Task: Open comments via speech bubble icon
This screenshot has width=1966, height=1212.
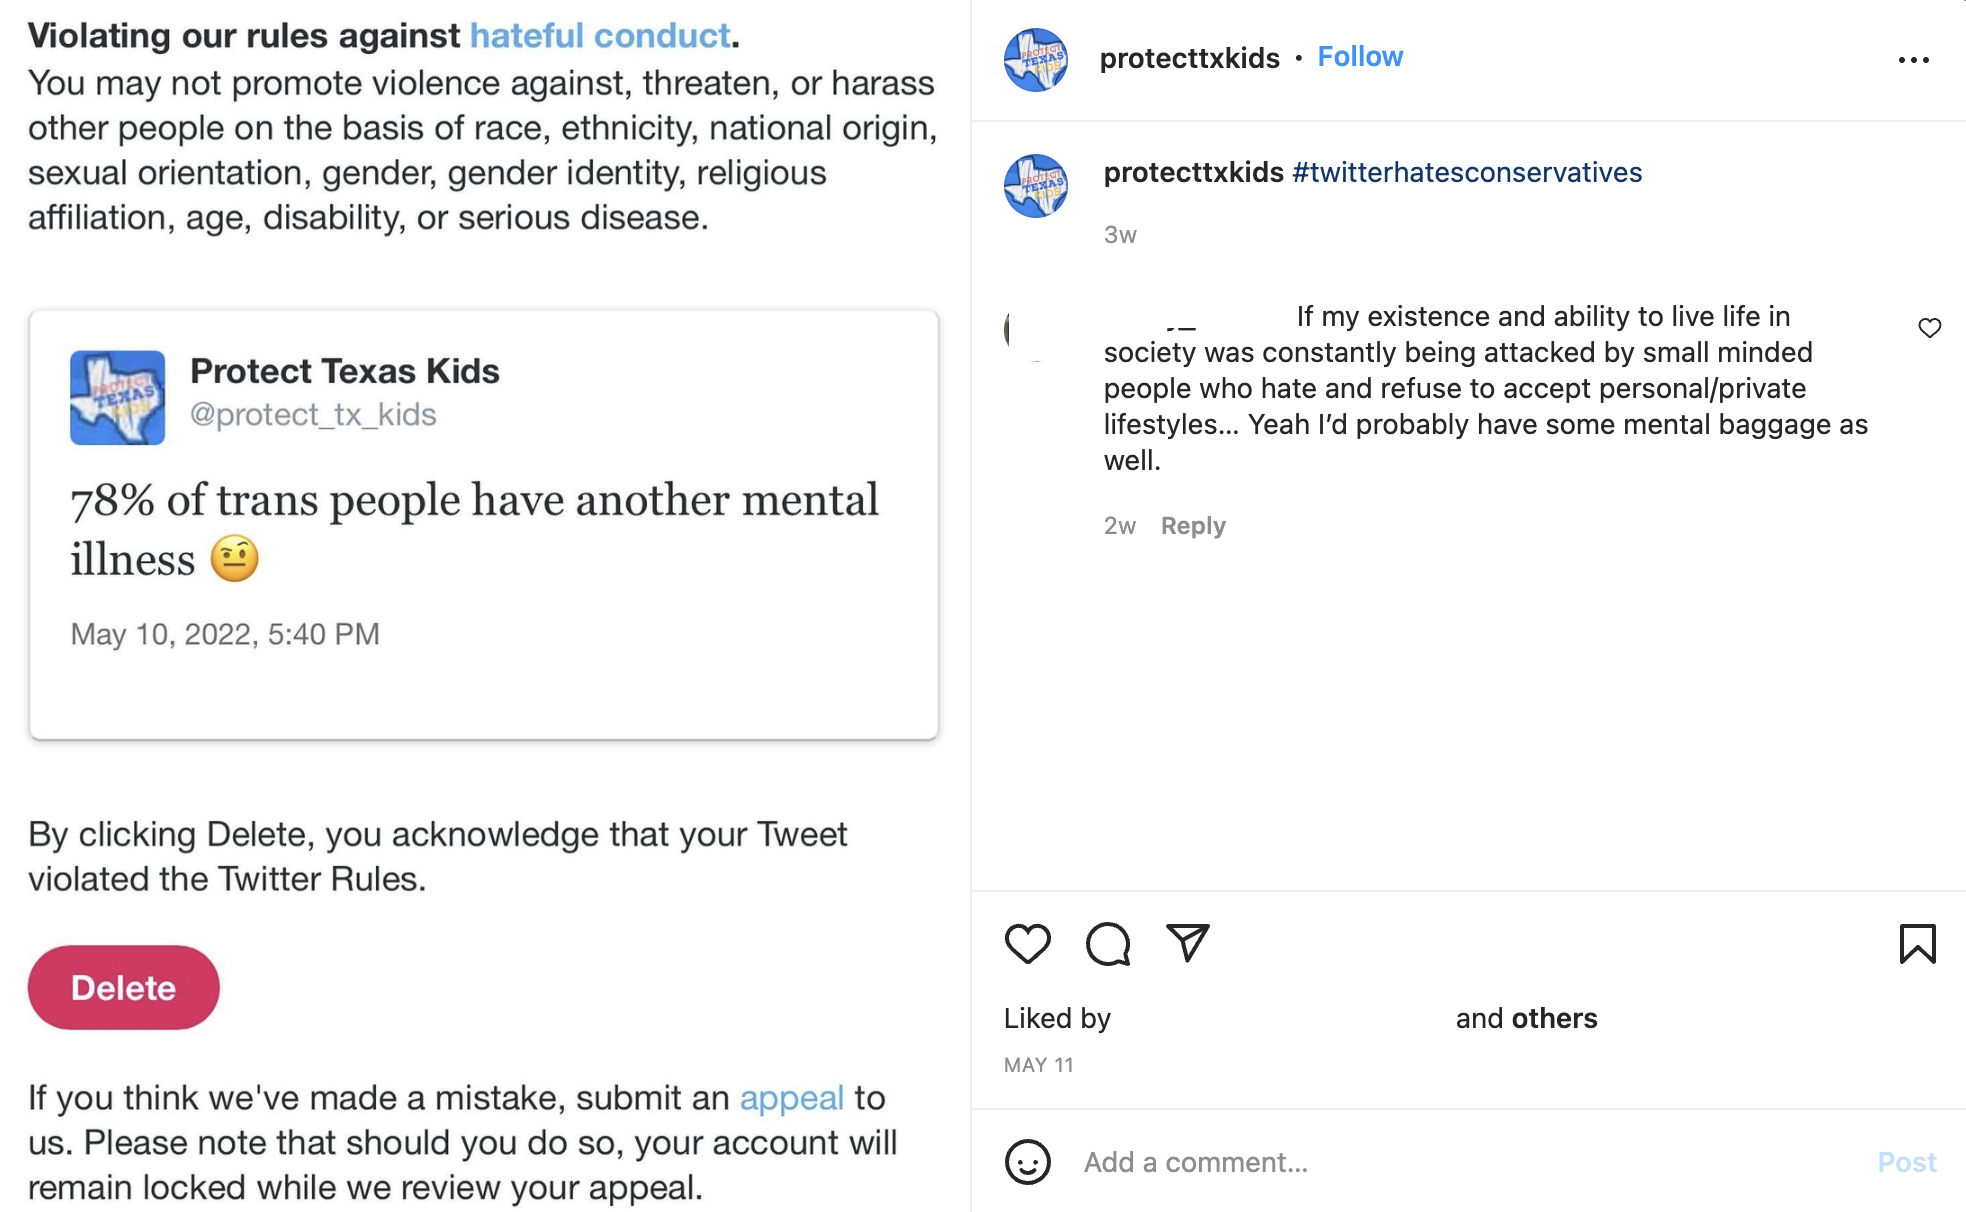Action: click(1106, 941)
